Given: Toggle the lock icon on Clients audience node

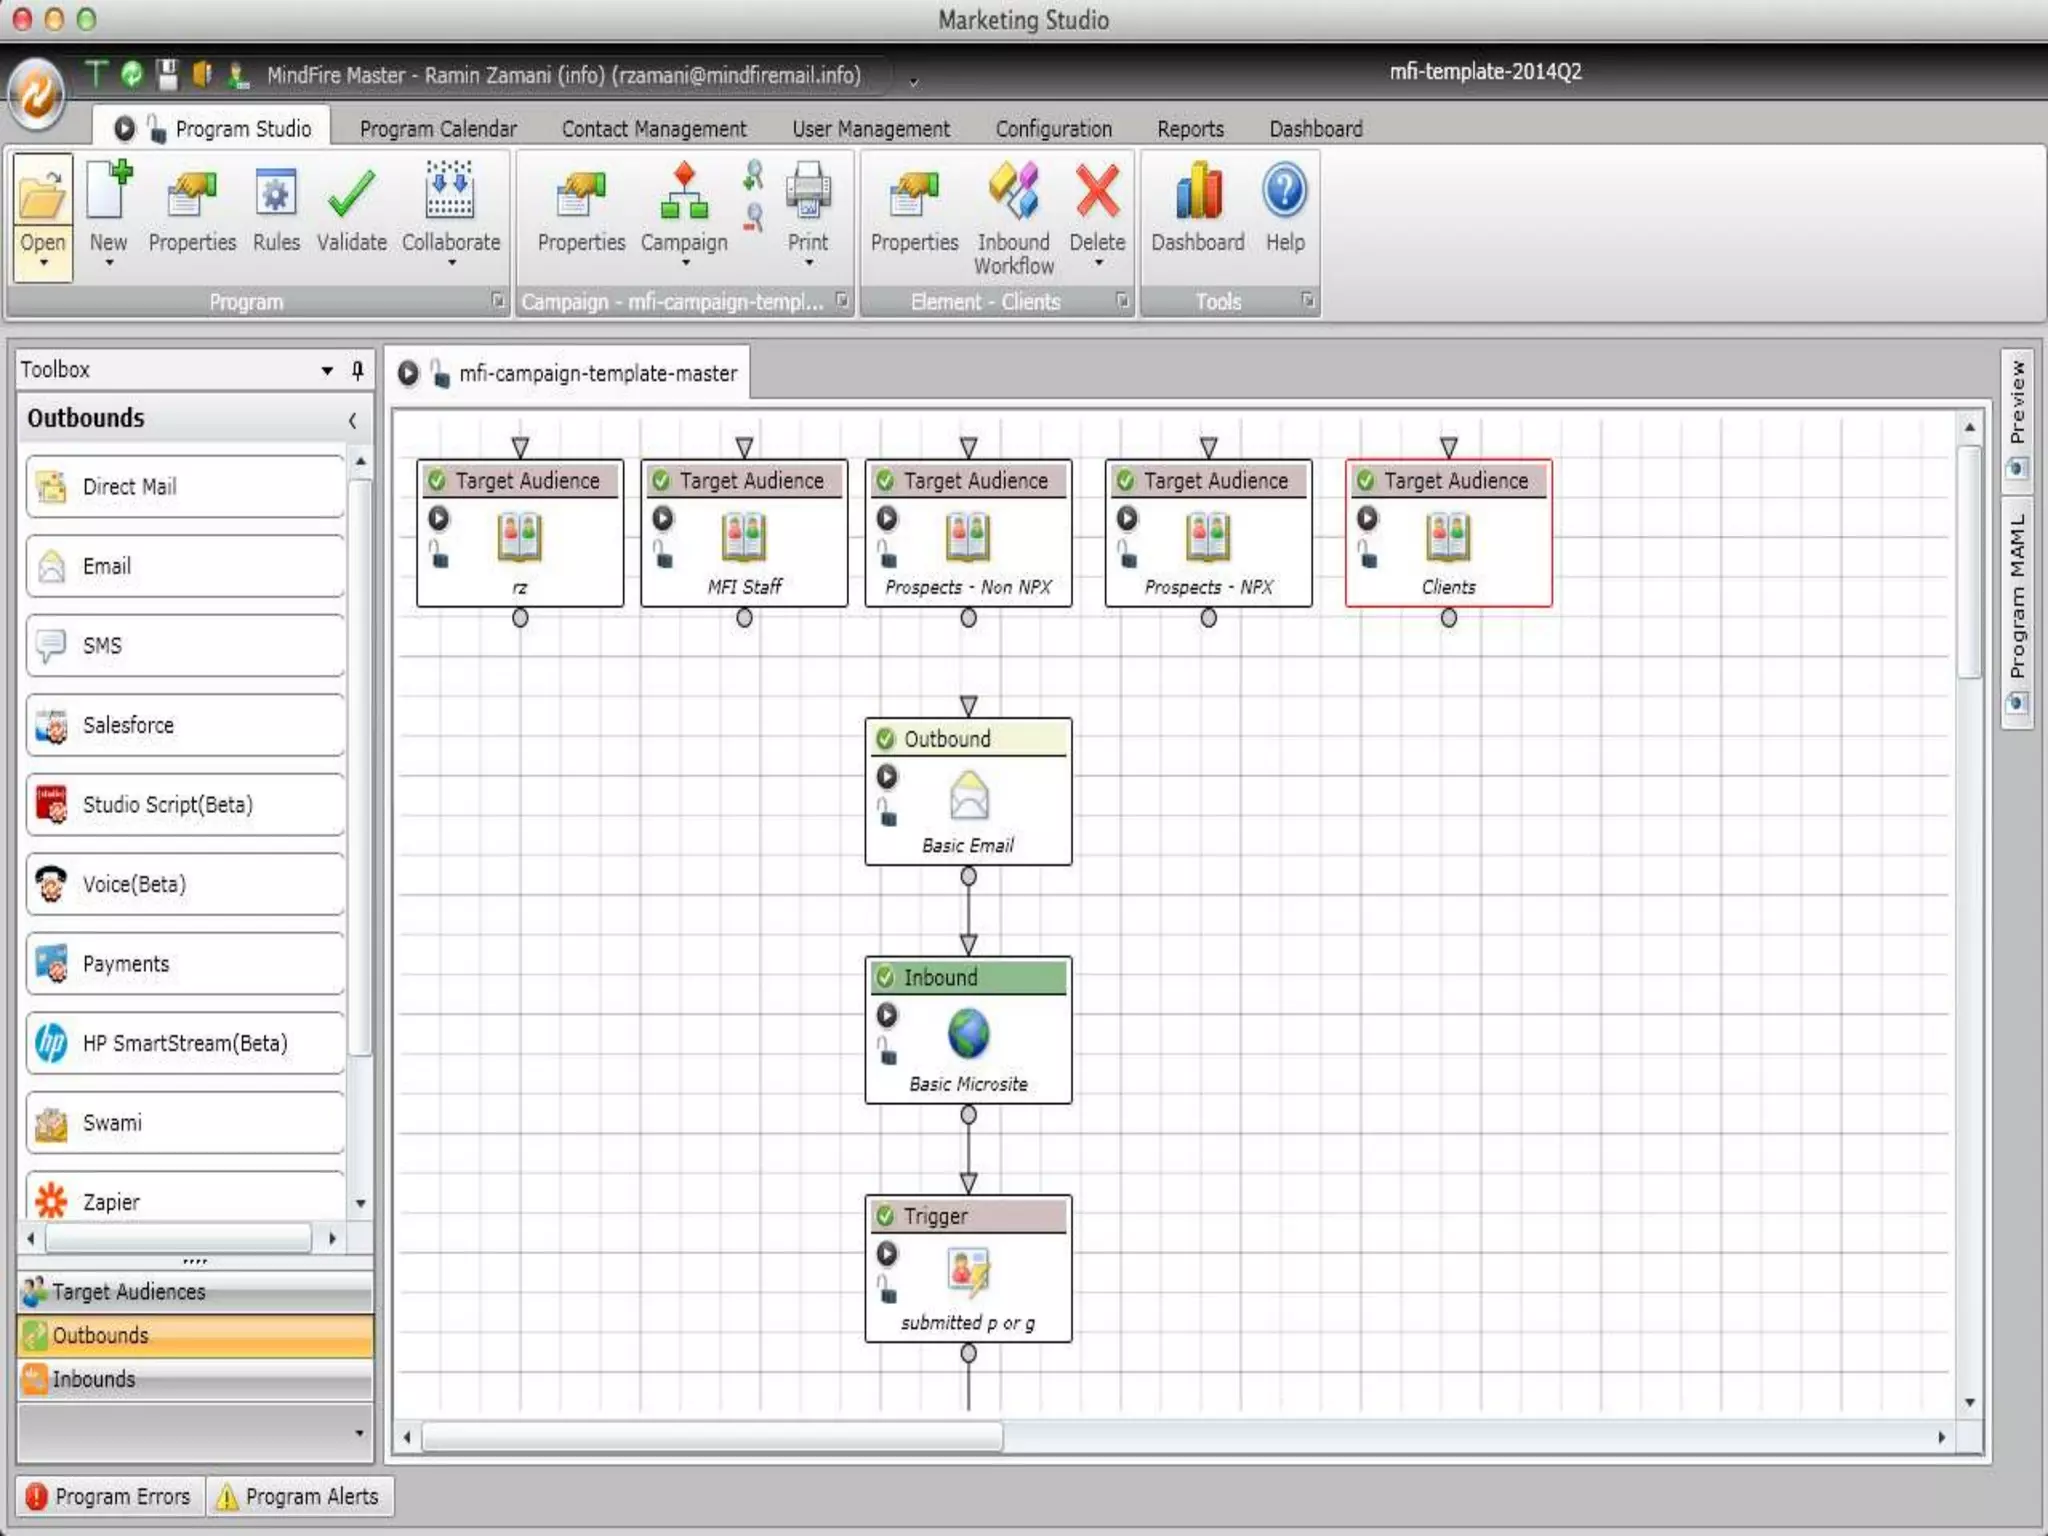Looking at the screenshot, I should click(1368, 555).
